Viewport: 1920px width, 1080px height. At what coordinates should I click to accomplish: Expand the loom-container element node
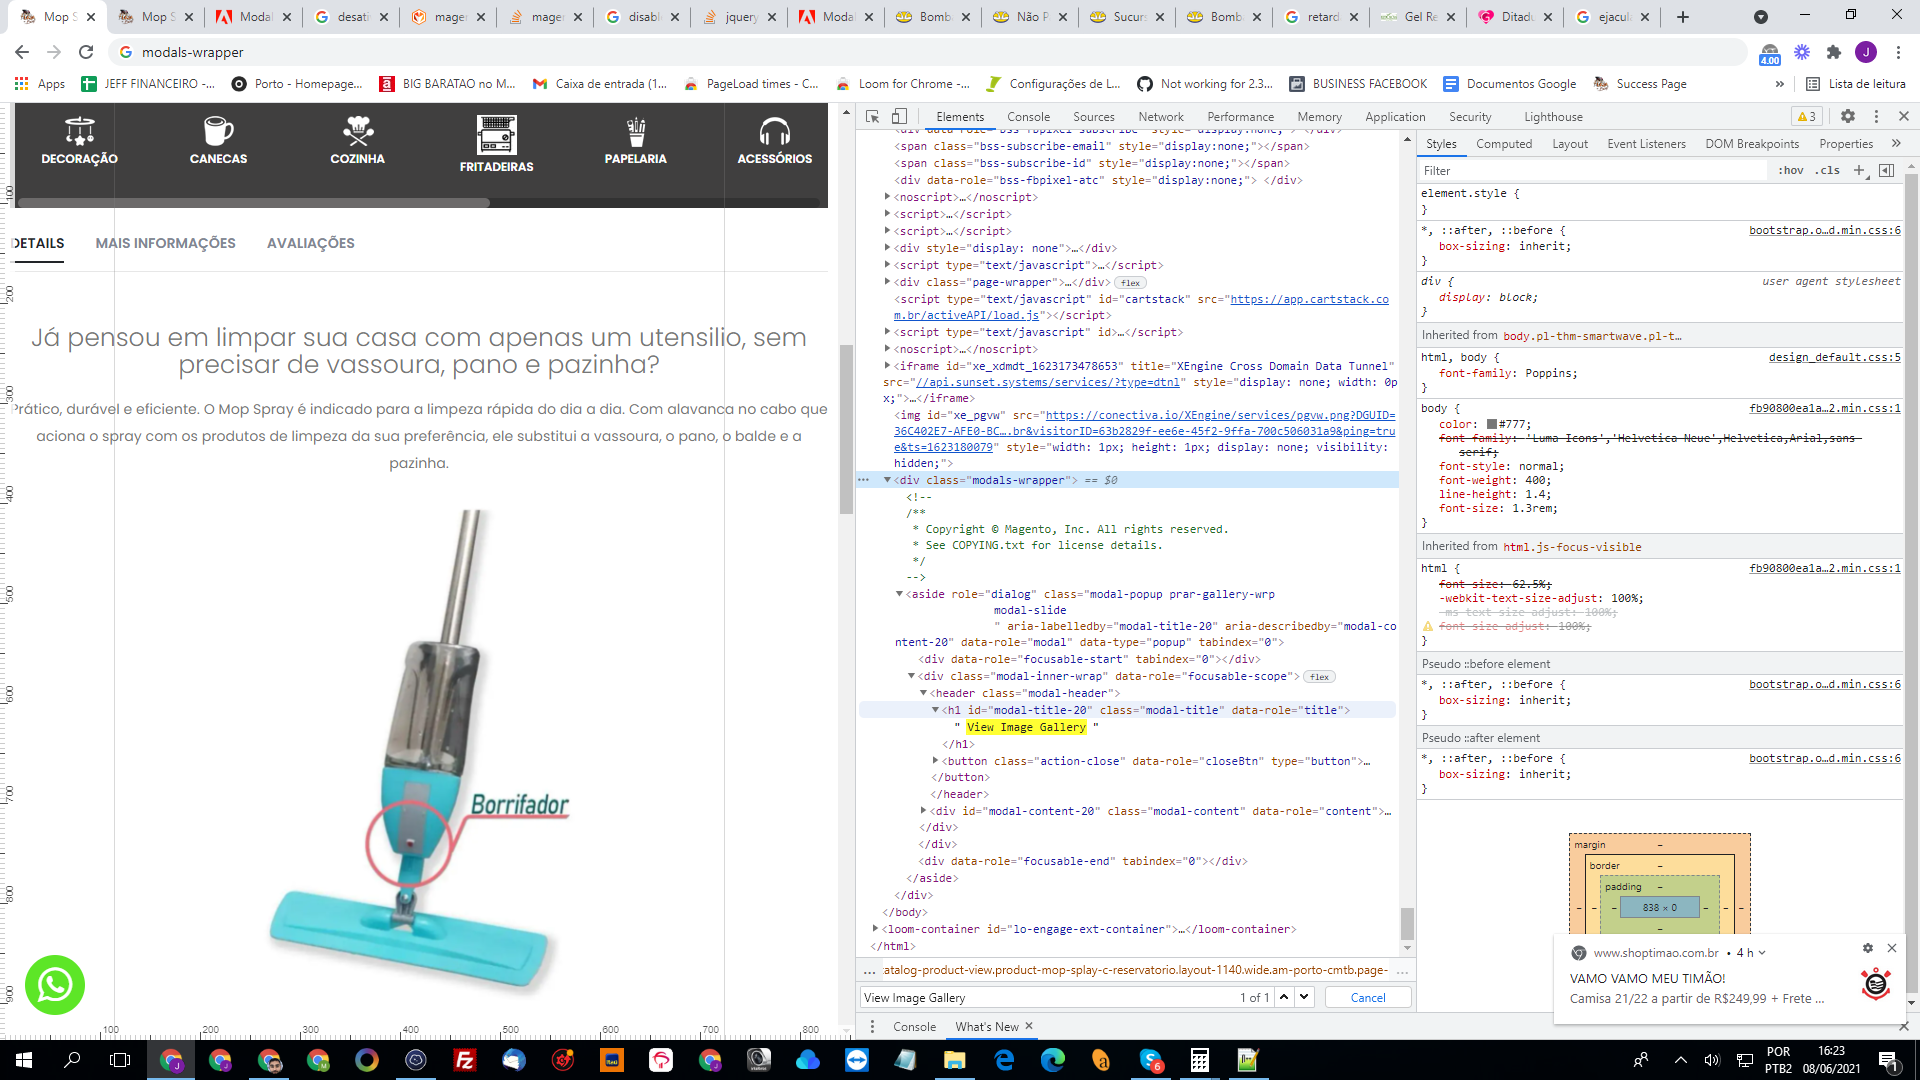[x=877, y=929]
